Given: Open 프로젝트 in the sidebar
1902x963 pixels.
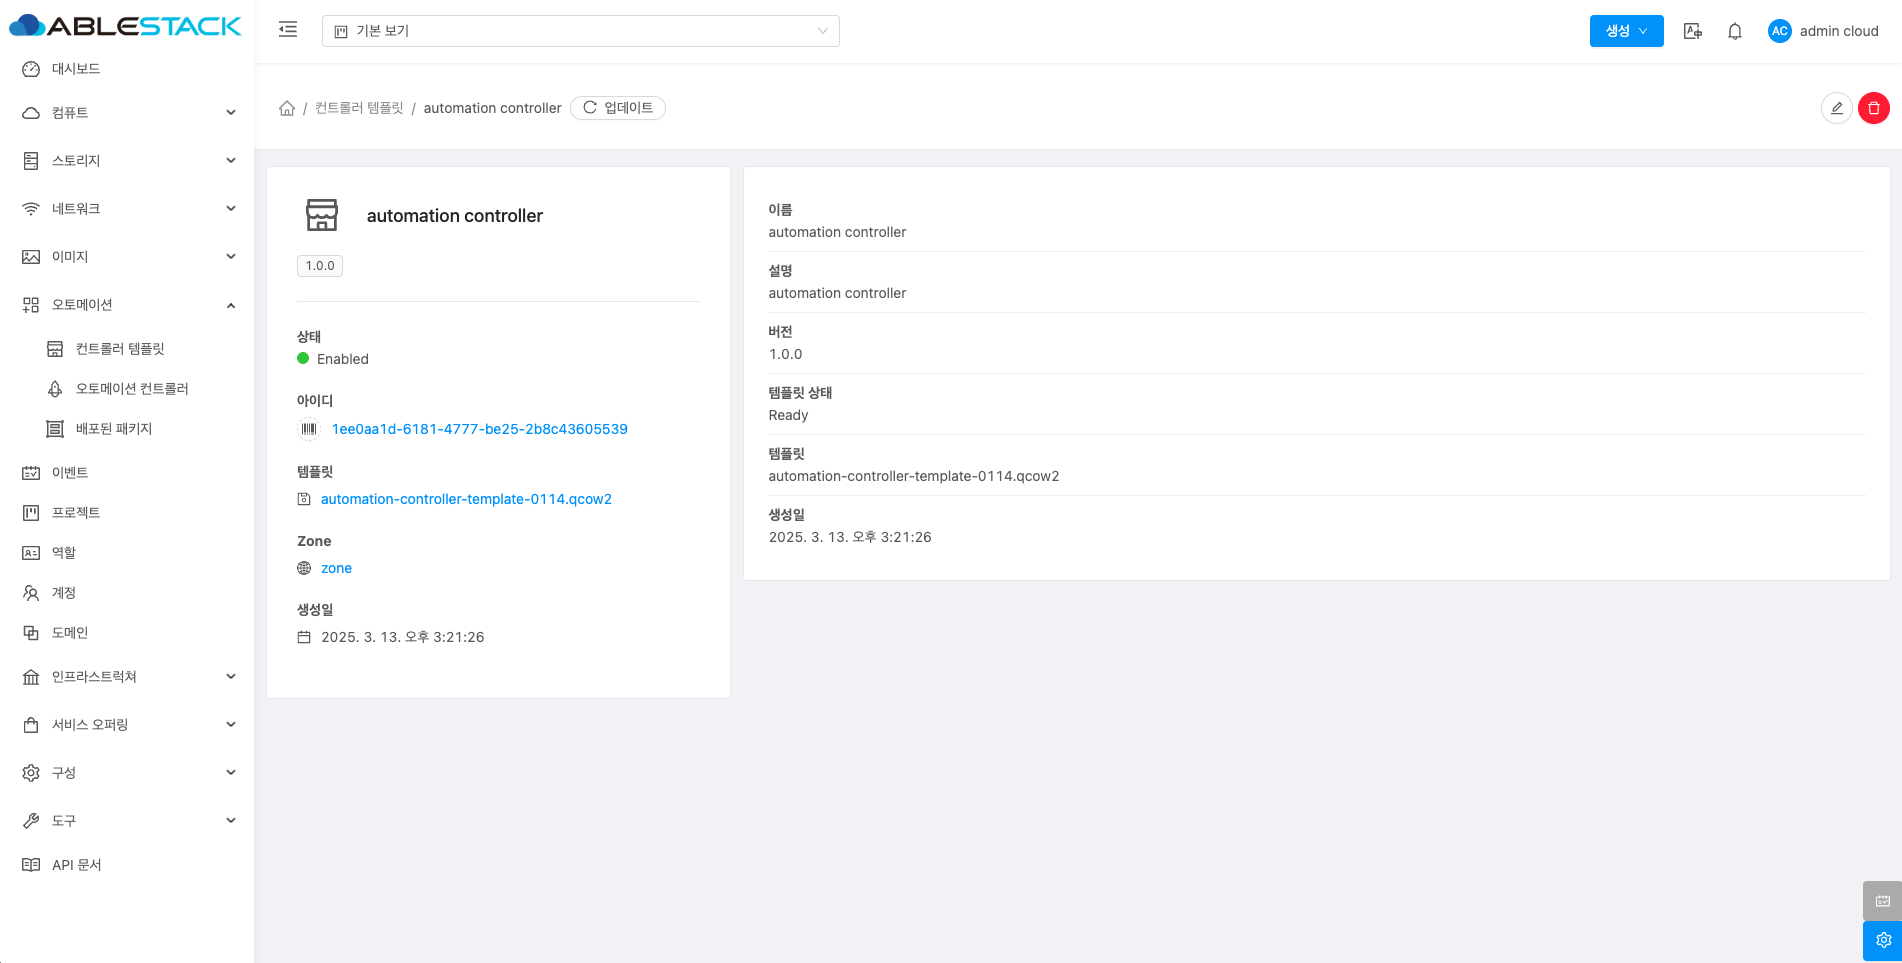Looking at the screenshot, I should point(127,513).
